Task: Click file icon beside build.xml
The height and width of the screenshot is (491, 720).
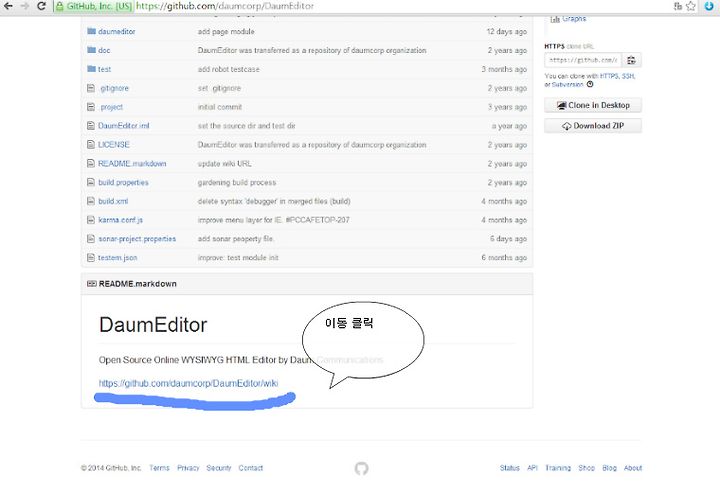Action: pos(90,201)
